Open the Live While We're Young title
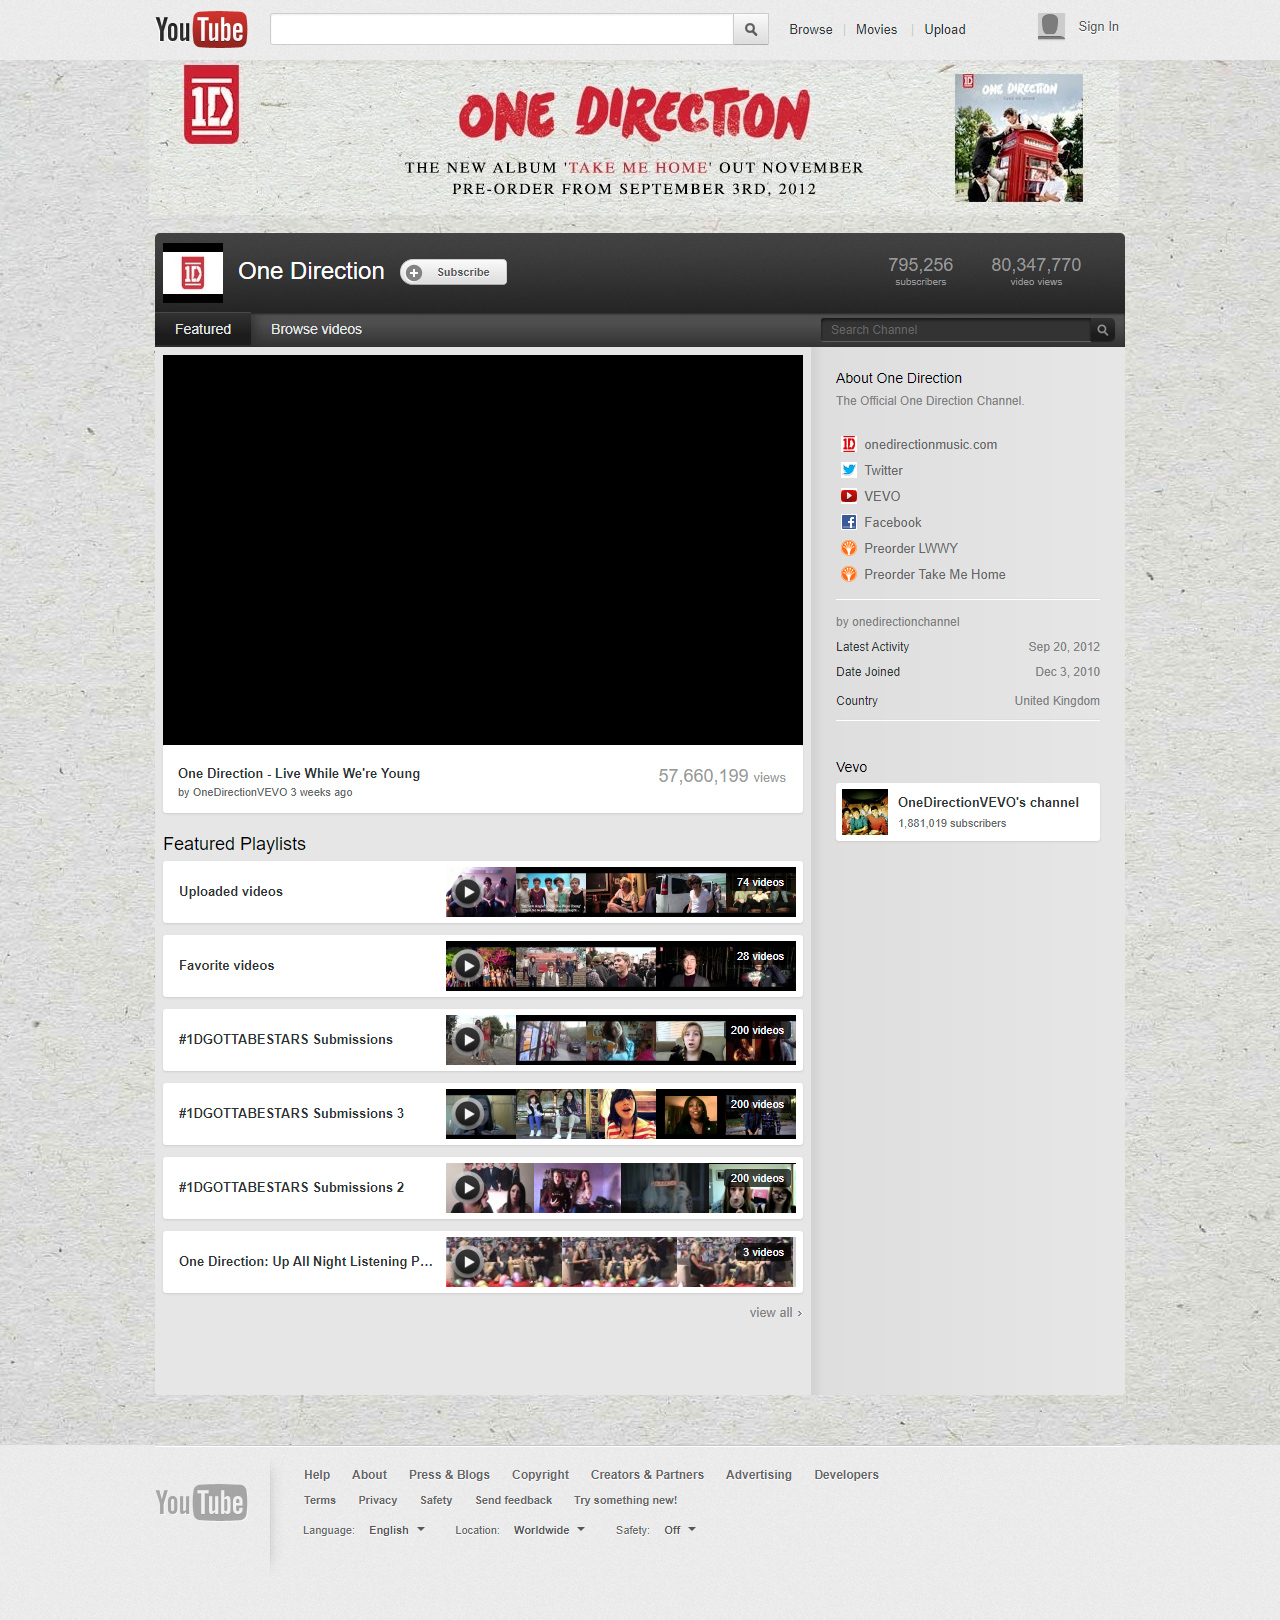 tap(299, 773)
